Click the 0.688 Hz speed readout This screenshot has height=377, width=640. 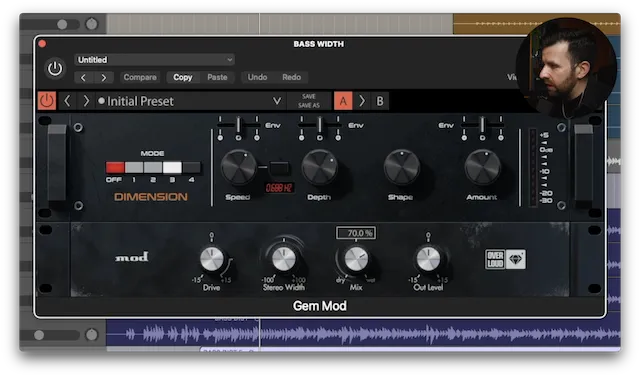coord(279,188)
